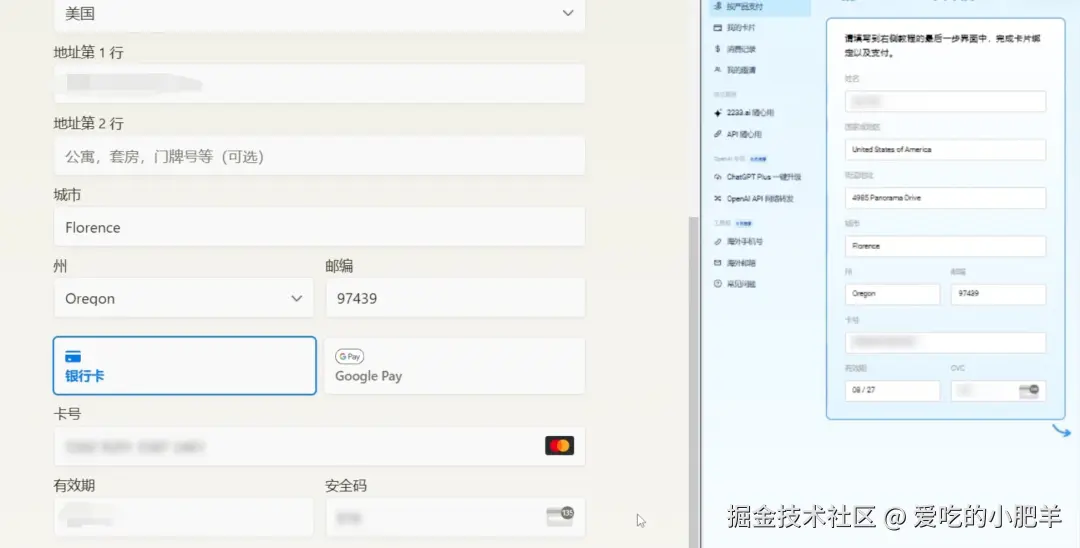Click the 地址第 1 行 address field
This screenshot has width=1080, height=548.
click(319, 84)
